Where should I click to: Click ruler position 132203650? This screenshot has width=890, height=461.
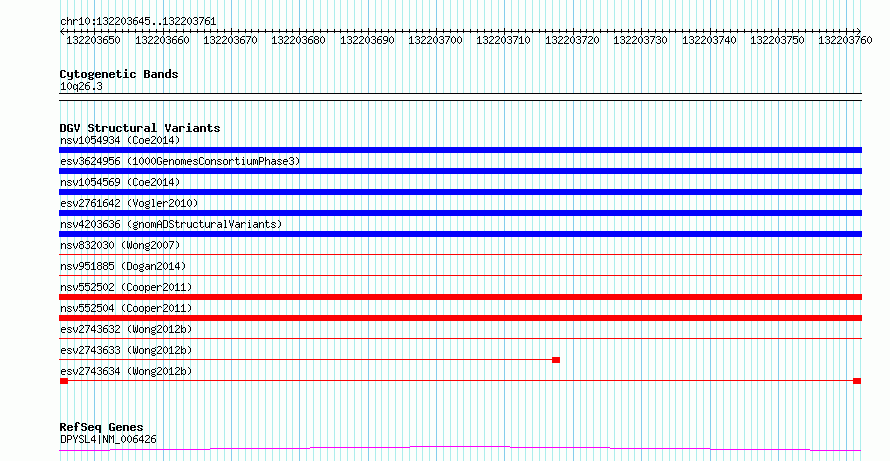pyautogui.click(x=94, y=40)
